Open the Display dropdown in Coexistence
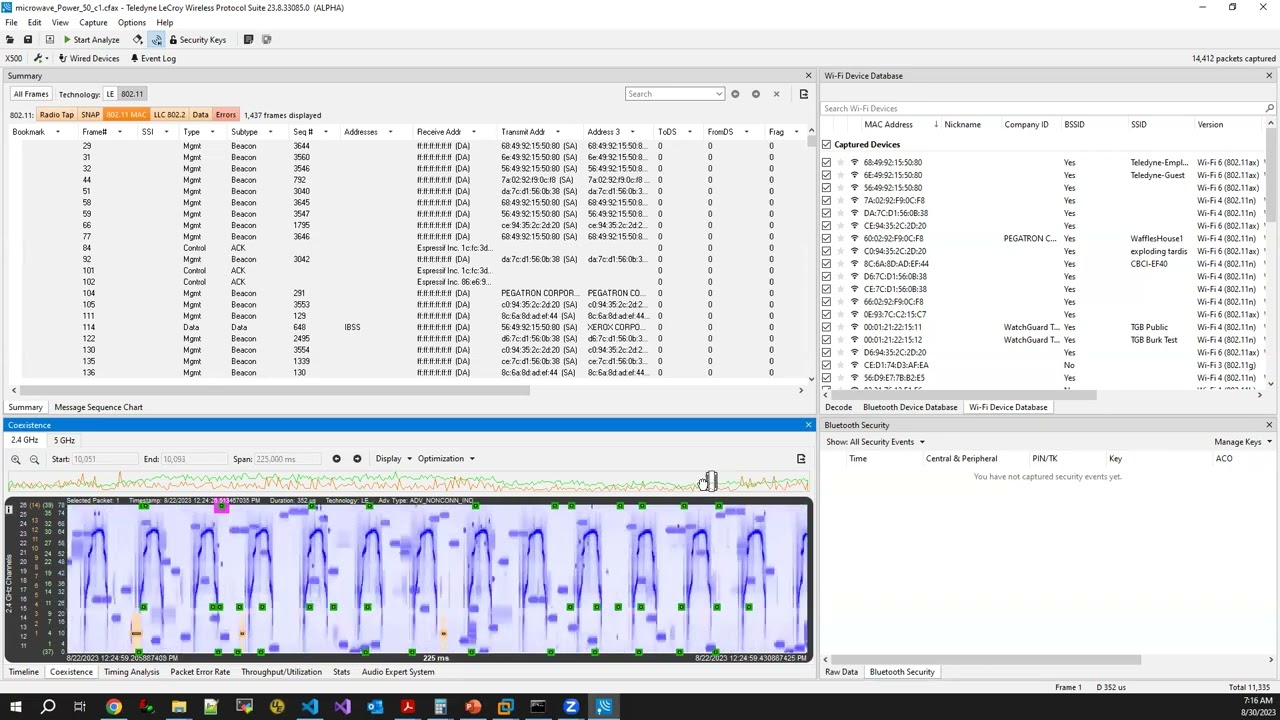The image size is (1280, 720). [x=393, y=459]
